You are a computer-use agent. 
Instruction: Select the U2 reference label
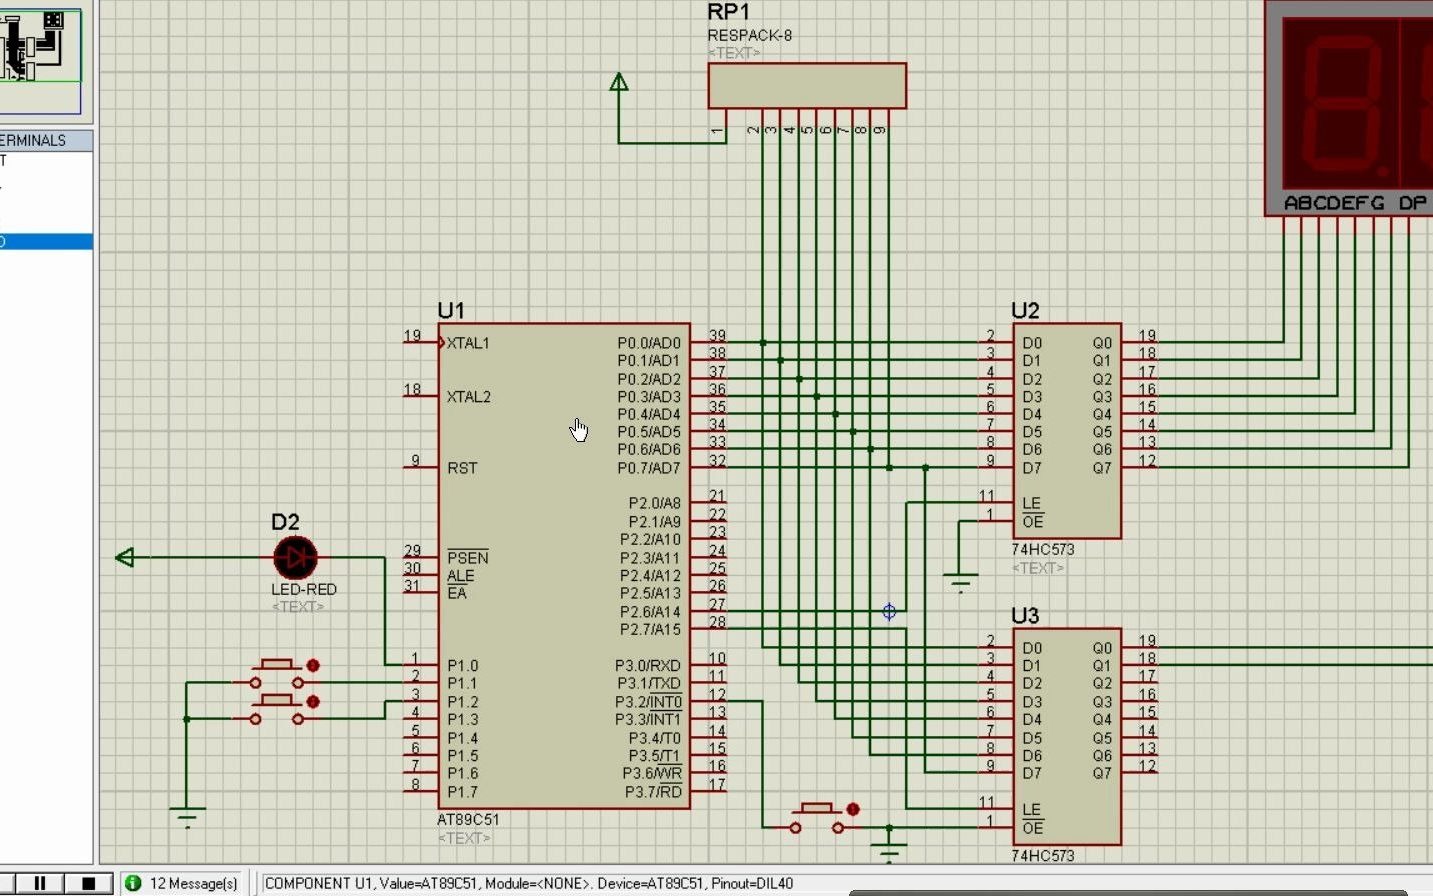pos(1025,310)
